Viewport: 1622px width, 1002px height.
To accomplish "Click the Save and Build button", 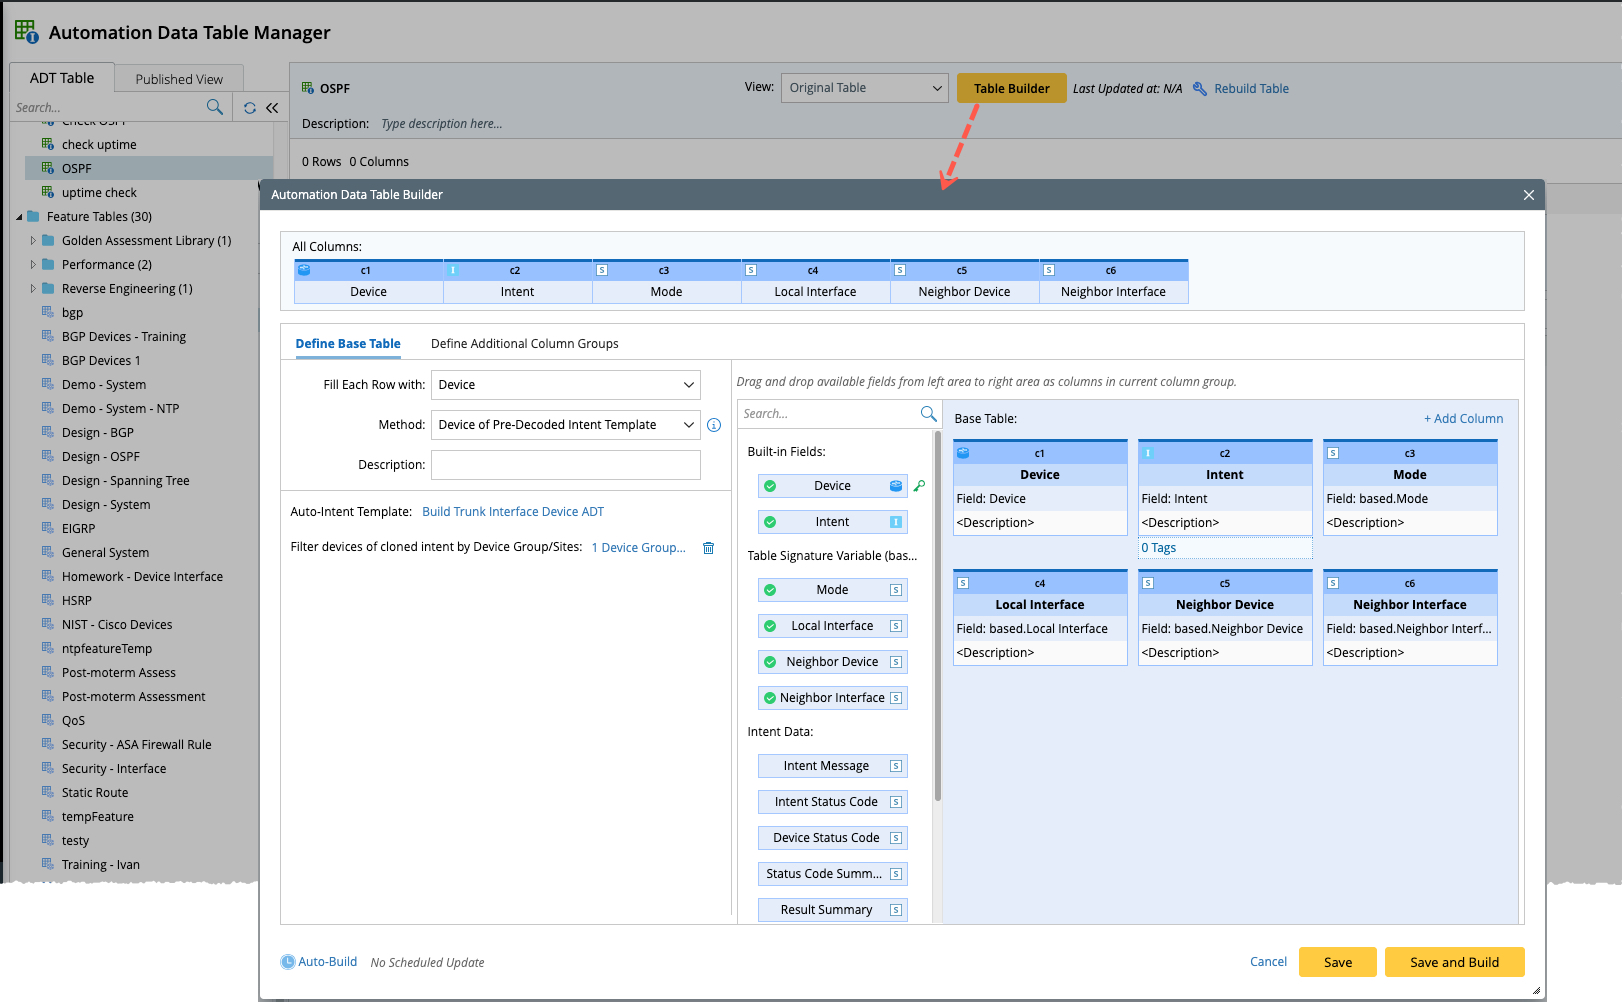I will click(x=1454, y=962).
